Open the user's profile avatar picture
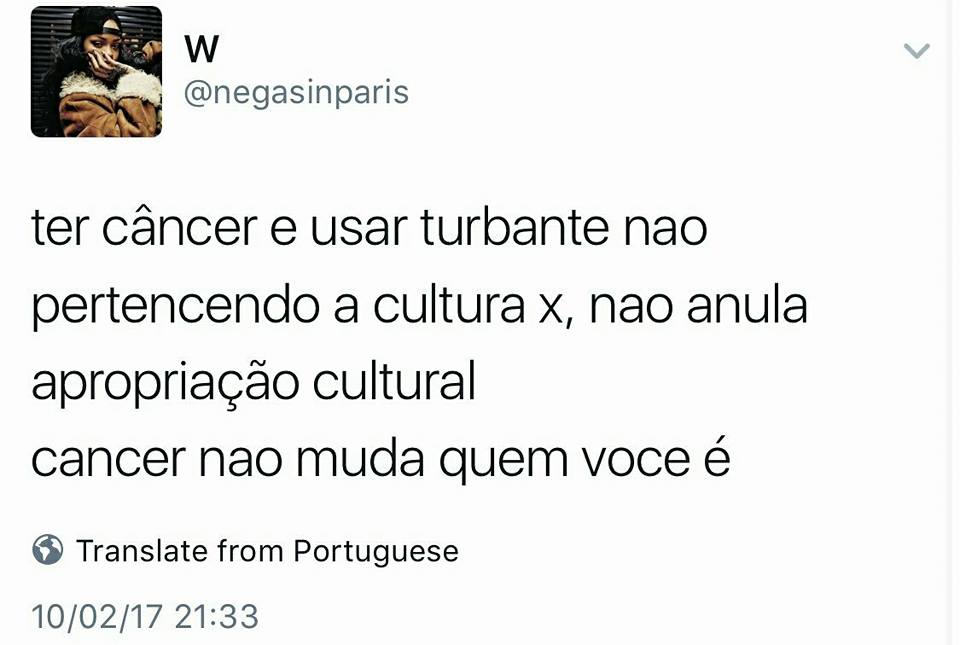 pyautogui.click(x=96, y=72)
